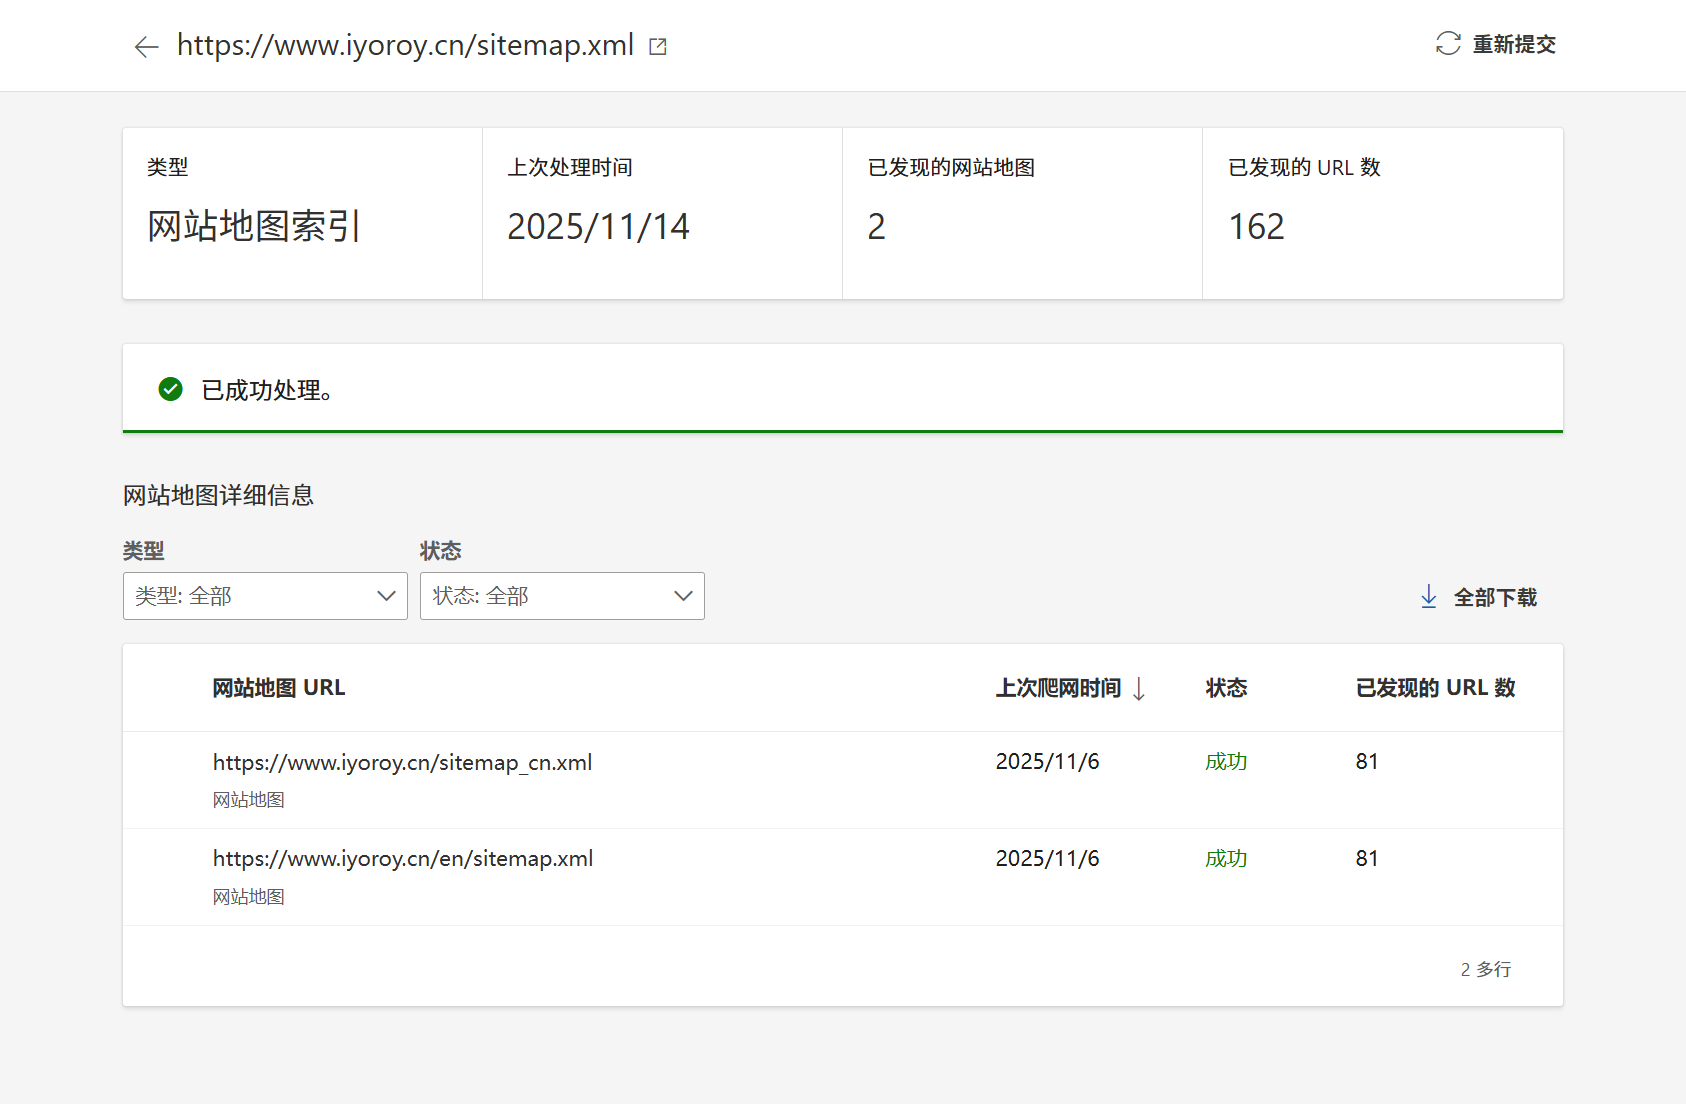1686x1104 pixels.
Task: Select the 已发现的网站地图 stat card
Action: coord(1022,214)
